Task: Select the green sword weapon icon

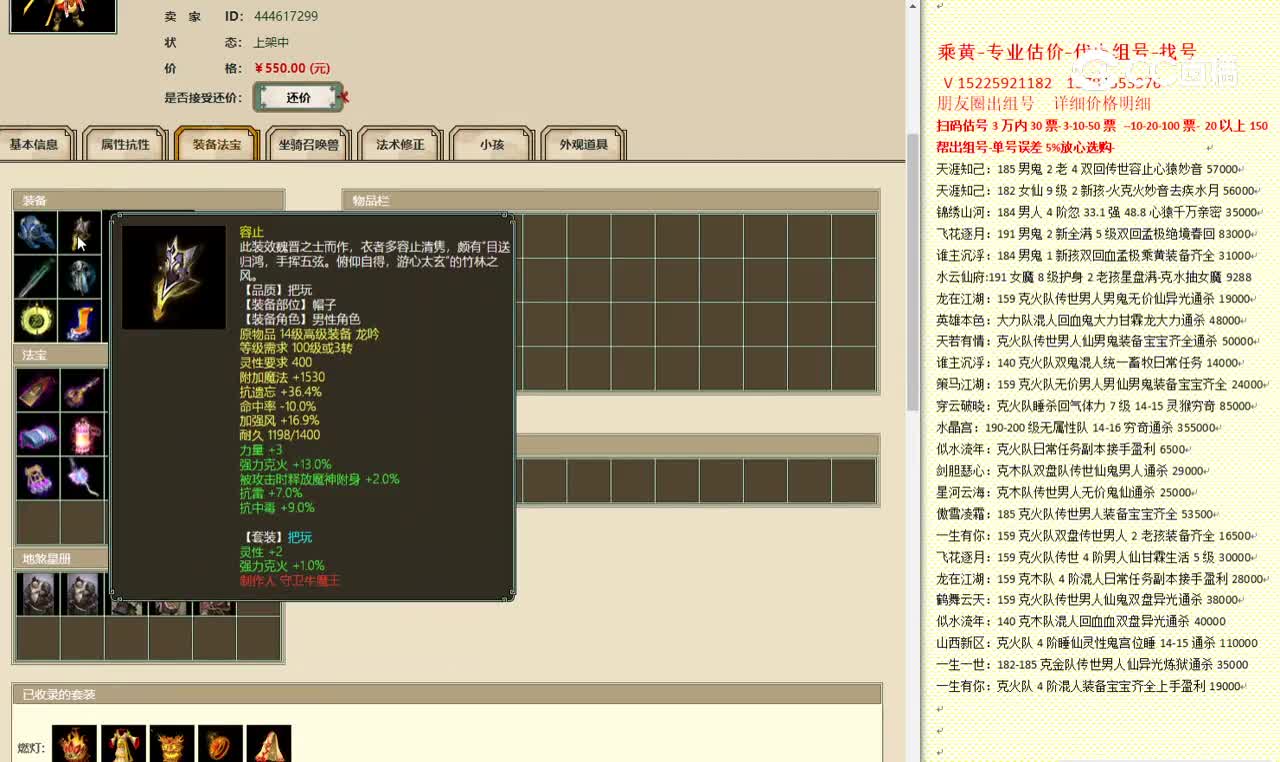Action: (x=36, y=277)
